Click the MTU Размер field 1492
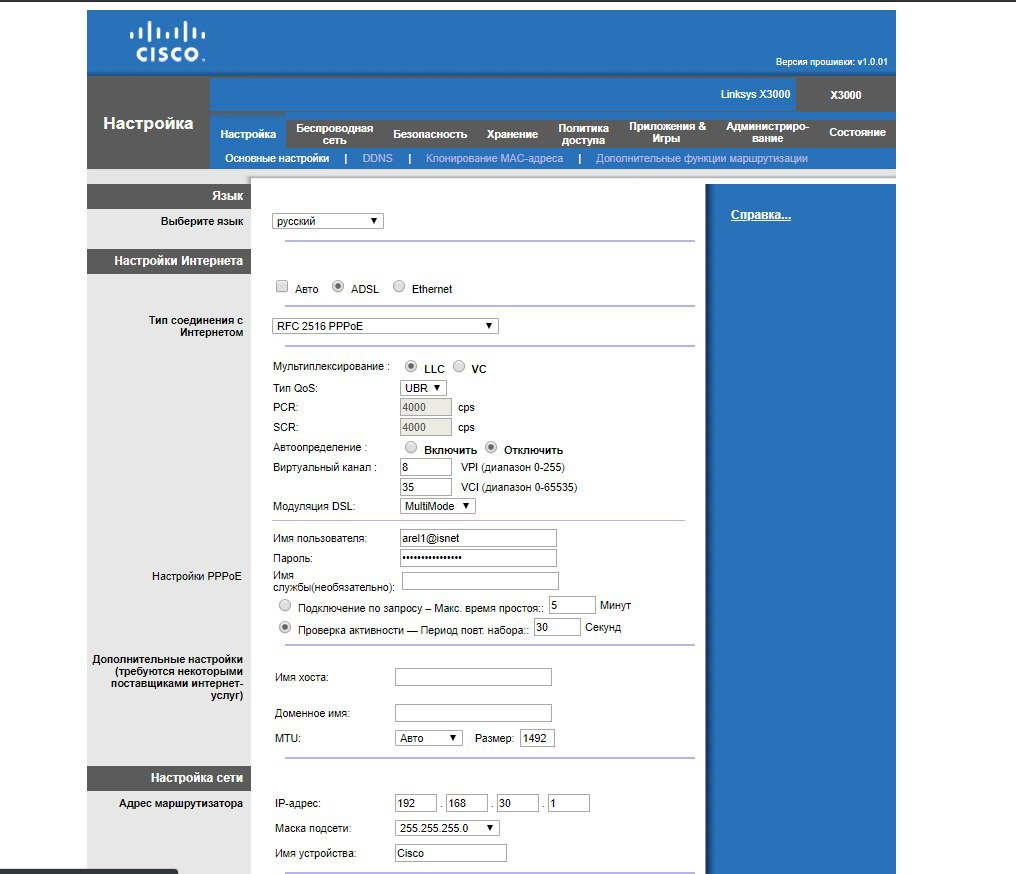The height and width of the screenshot is (874, 1016). [537, 738]
